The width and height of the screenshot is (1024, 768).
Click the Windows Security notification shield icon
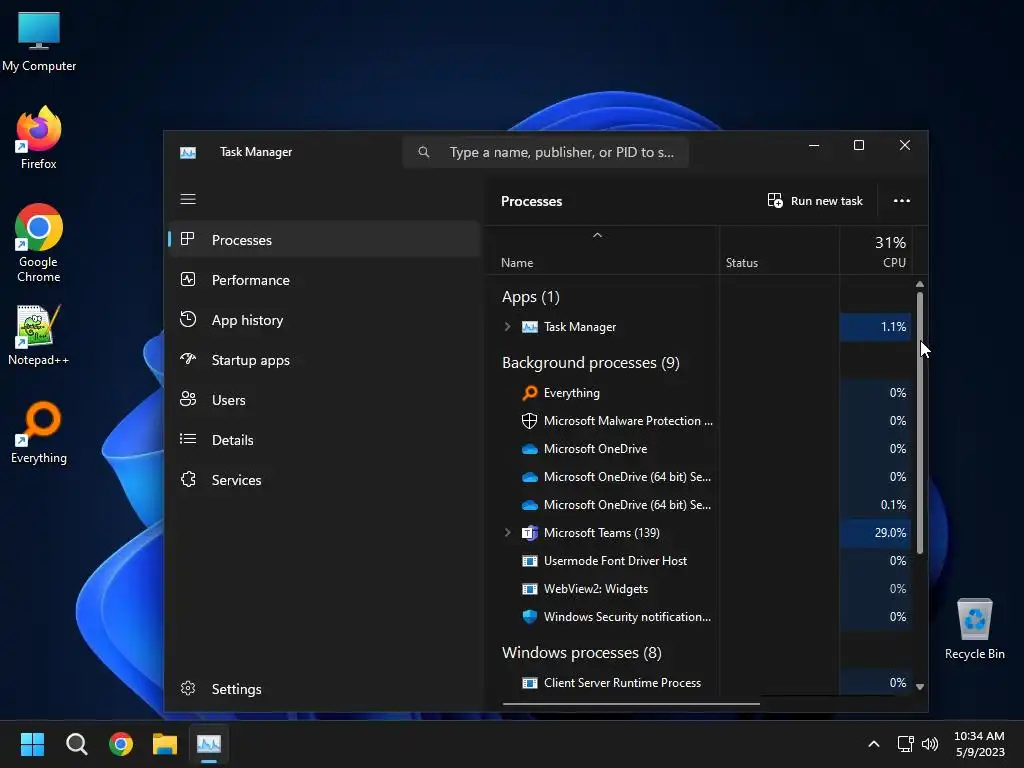point(530,616)
